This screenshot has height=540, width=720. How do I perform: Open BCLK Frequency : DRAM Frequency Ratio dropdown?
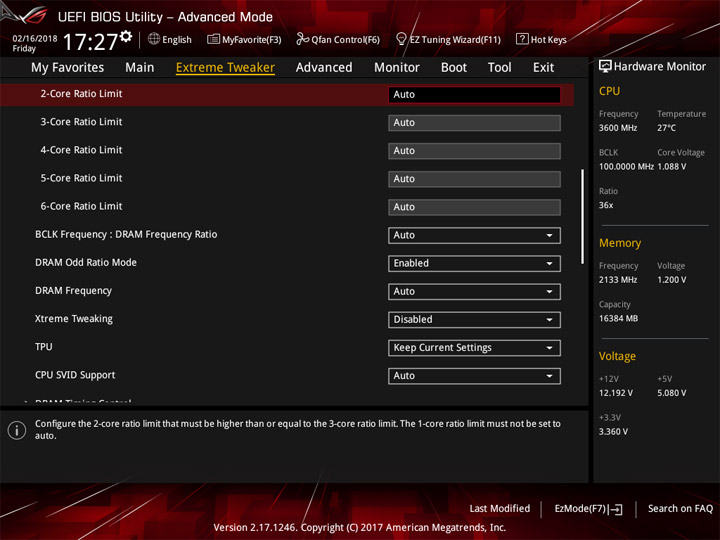(474, 235)
